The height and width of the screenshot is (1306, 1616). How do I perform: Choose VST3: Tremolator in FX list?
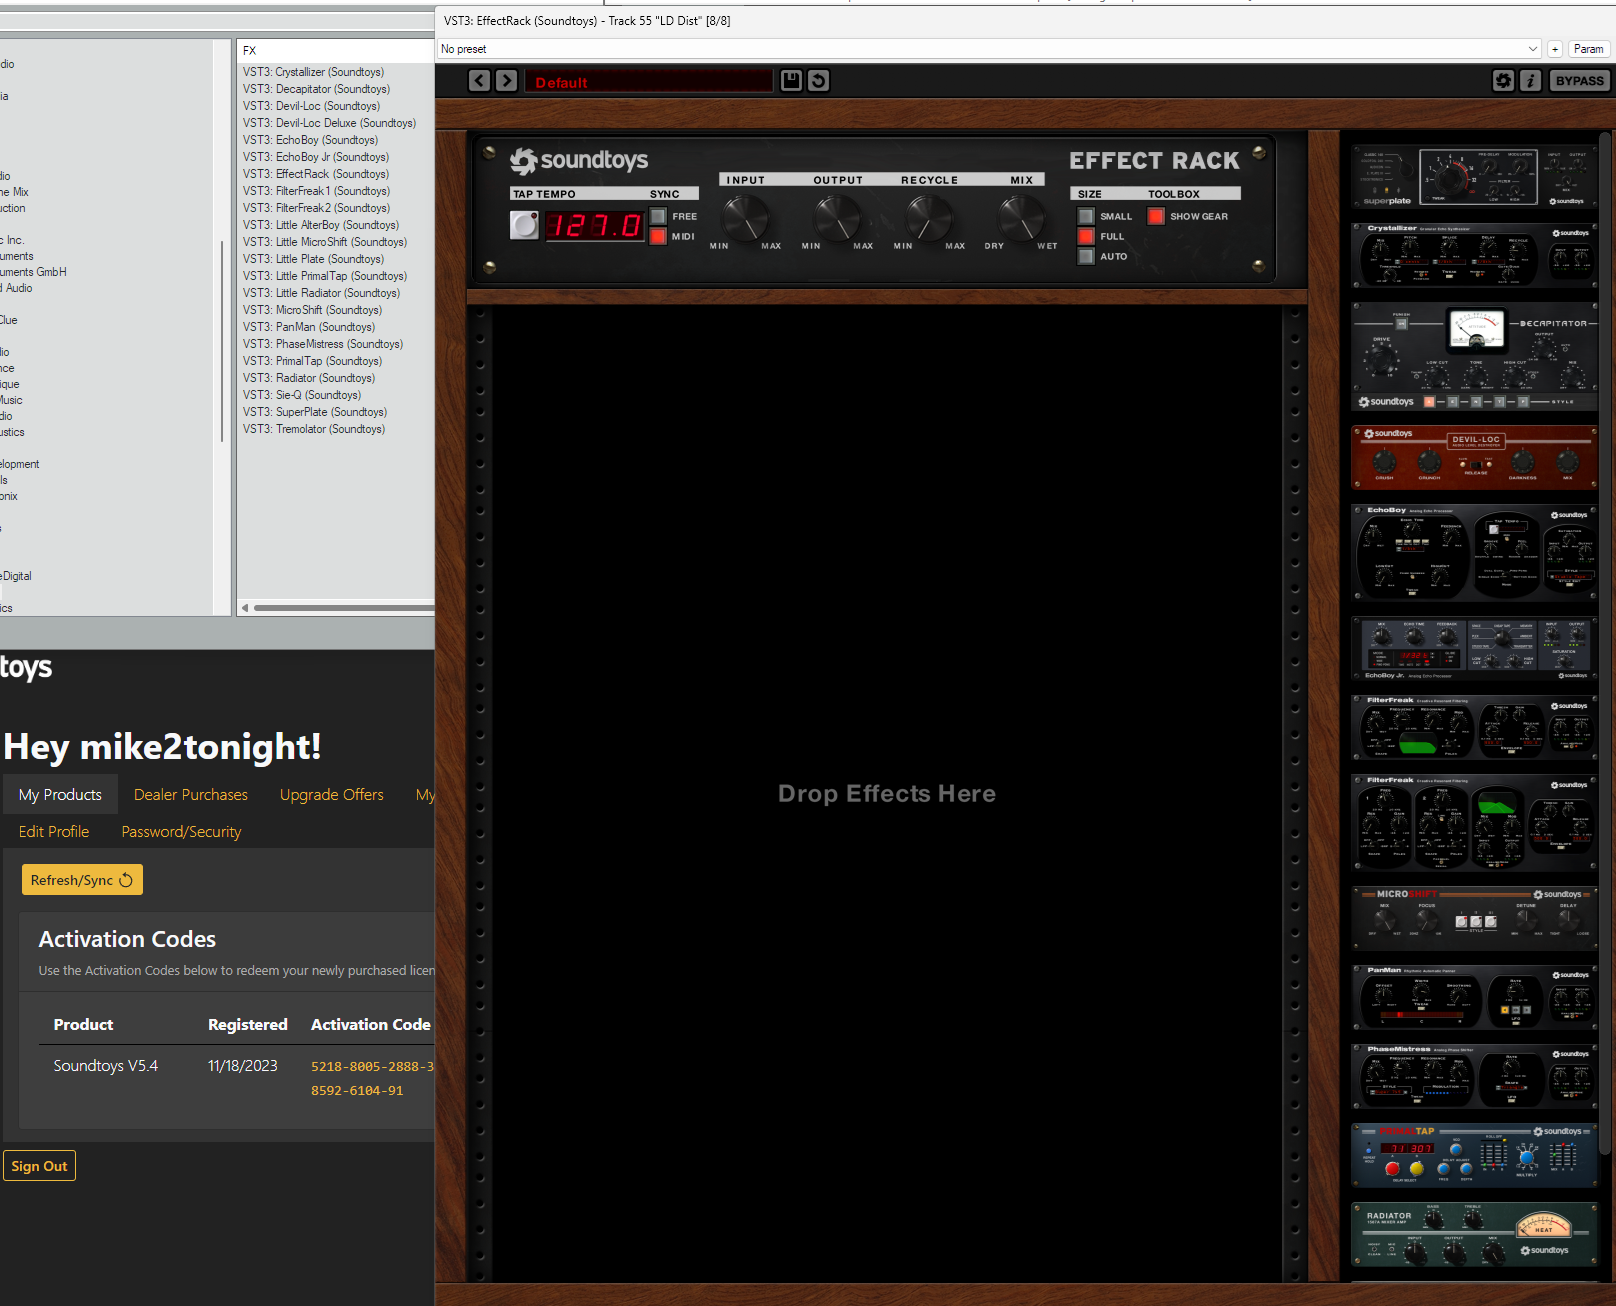(x=313, y=429)
